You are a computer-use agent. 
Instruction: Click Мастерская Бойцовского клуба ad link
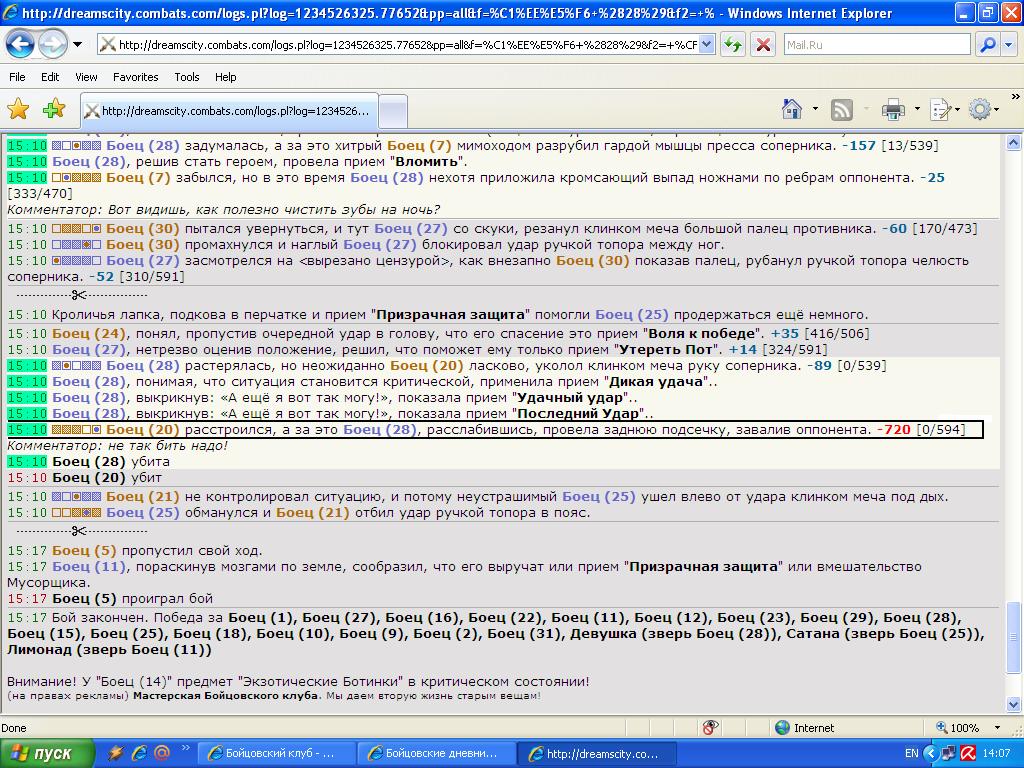pyautogui.click(x=226, y=696)
